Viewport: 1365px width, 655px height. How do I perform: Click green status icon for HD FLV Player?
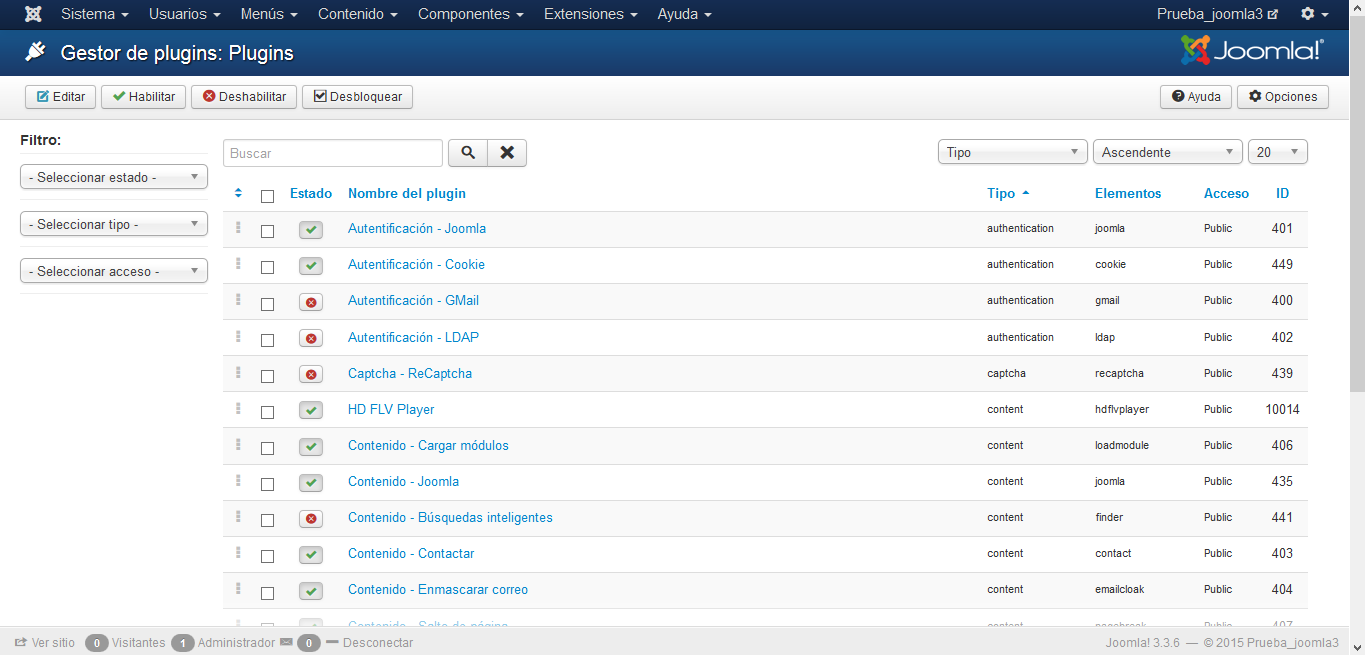point(311,410)
